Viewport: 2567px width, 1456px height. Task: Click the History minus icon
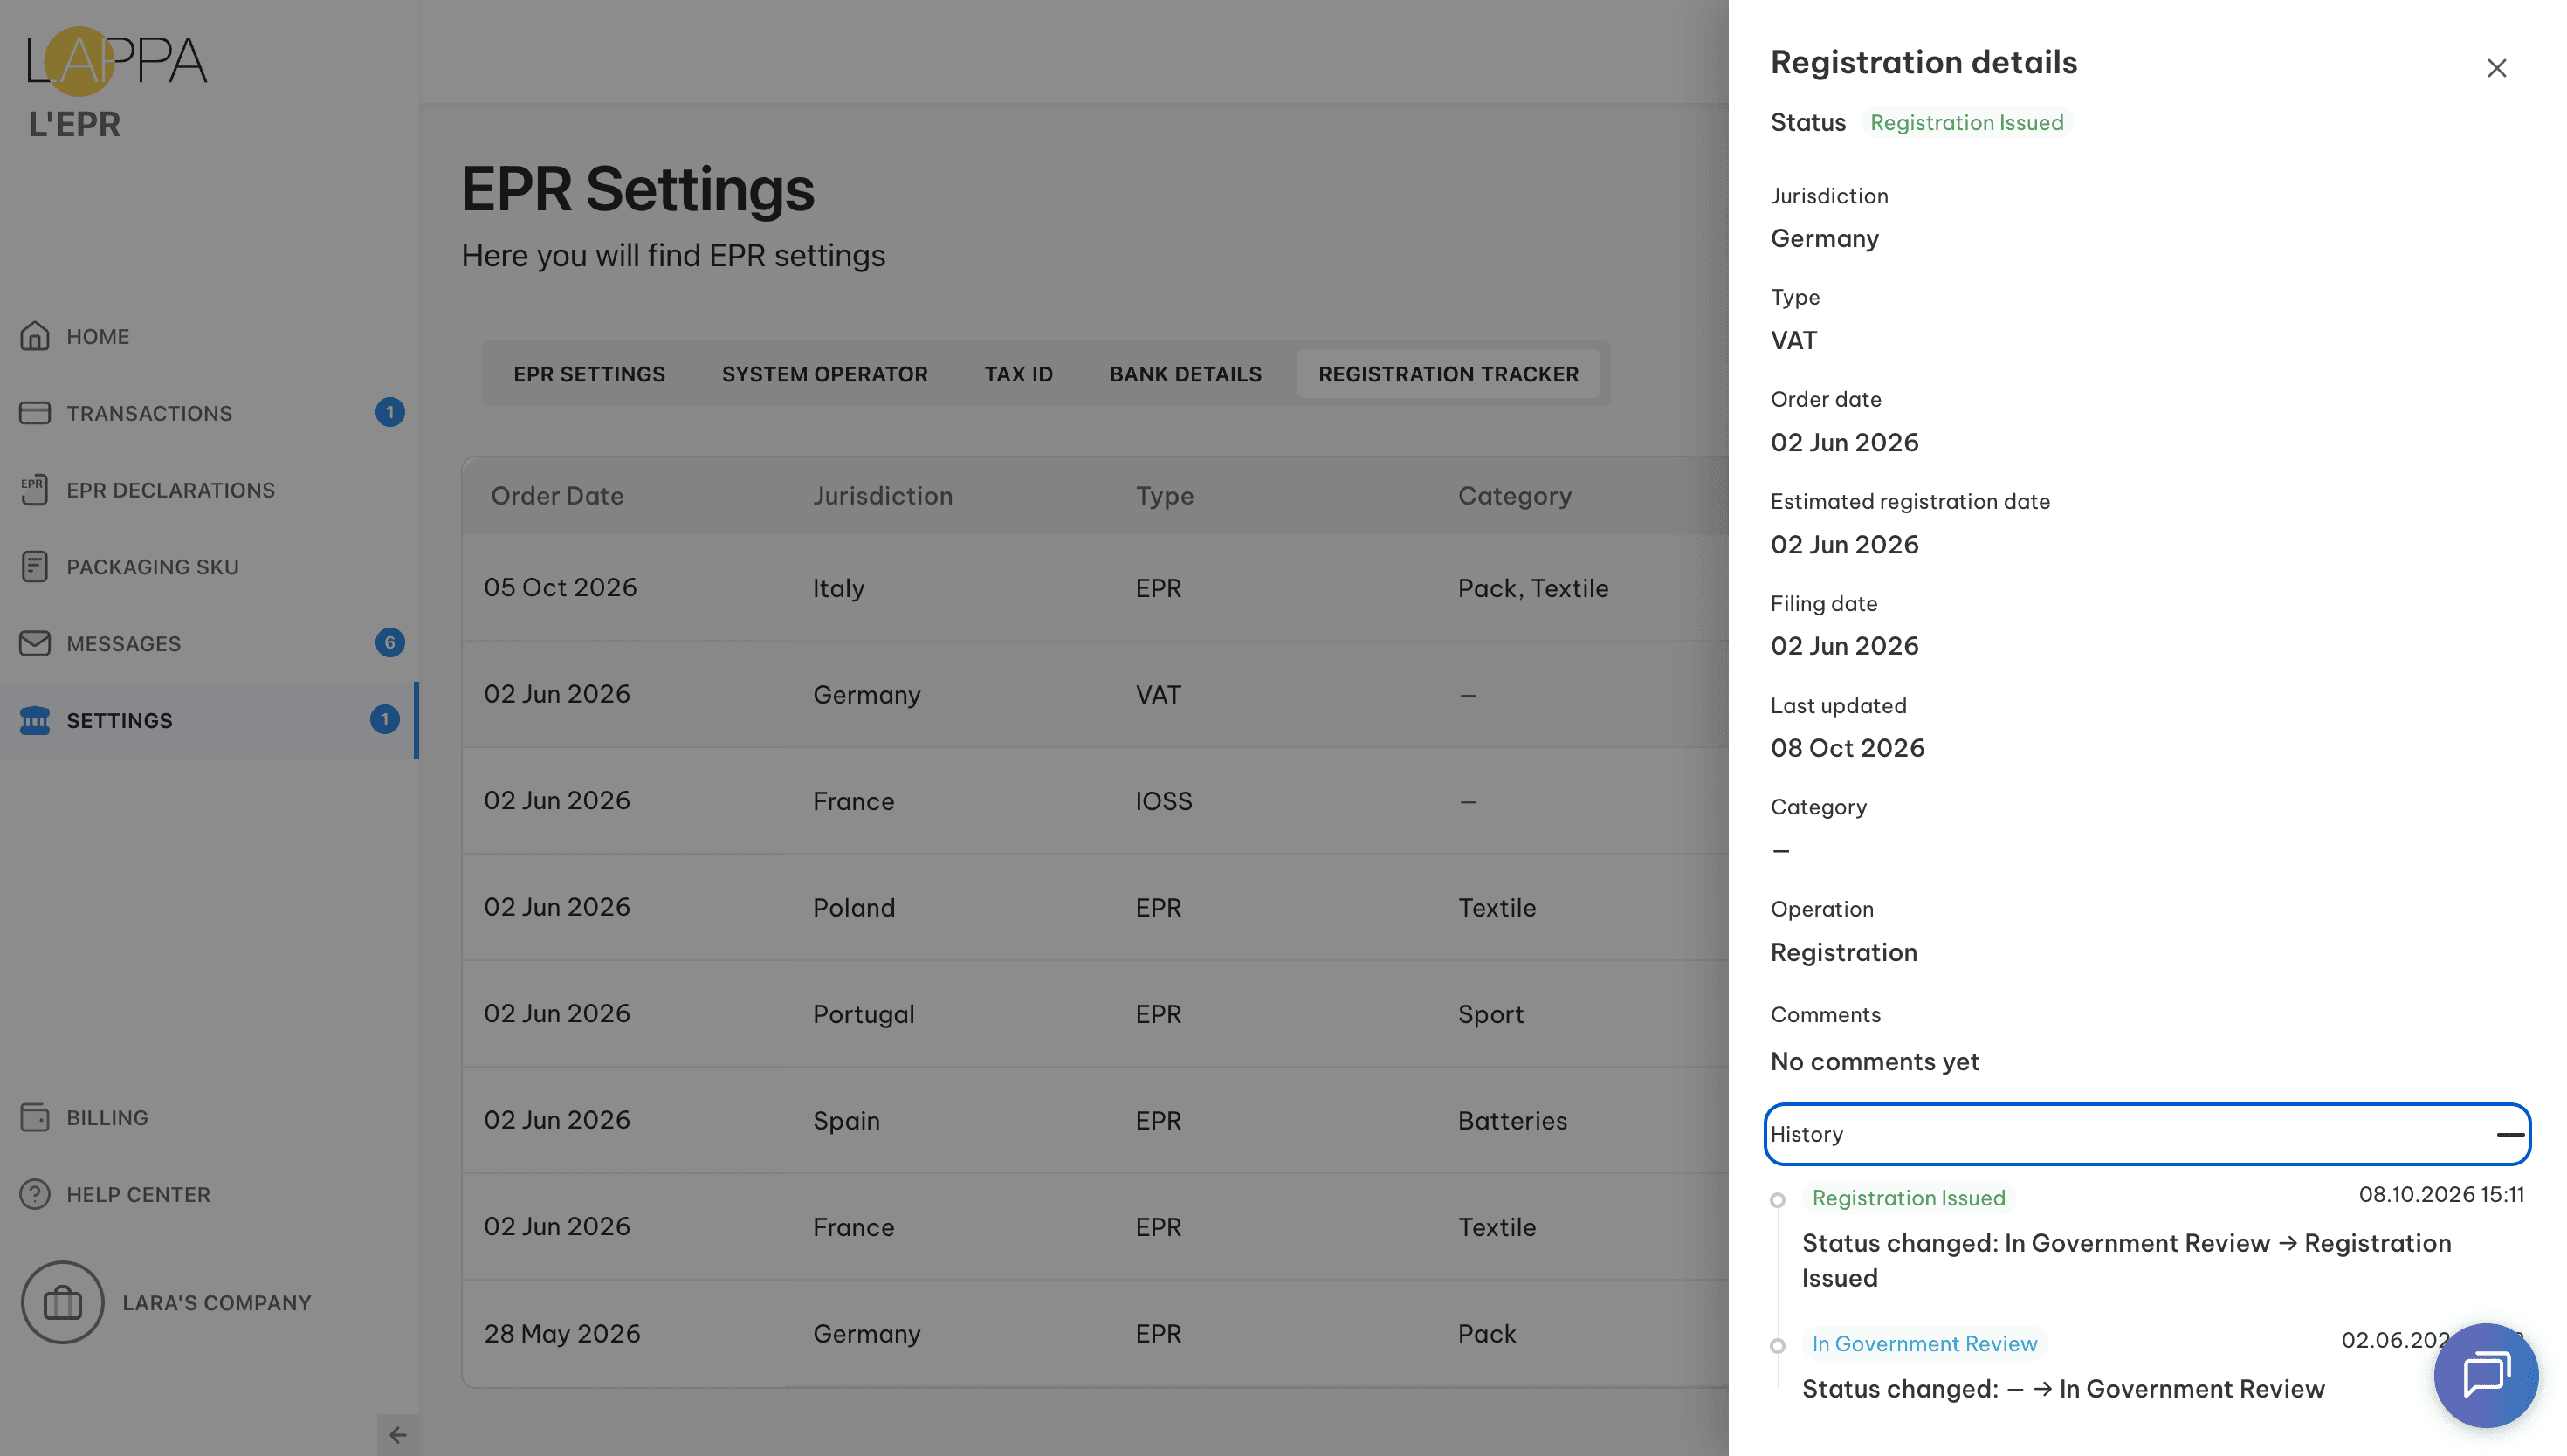tap(2510, 1134)
